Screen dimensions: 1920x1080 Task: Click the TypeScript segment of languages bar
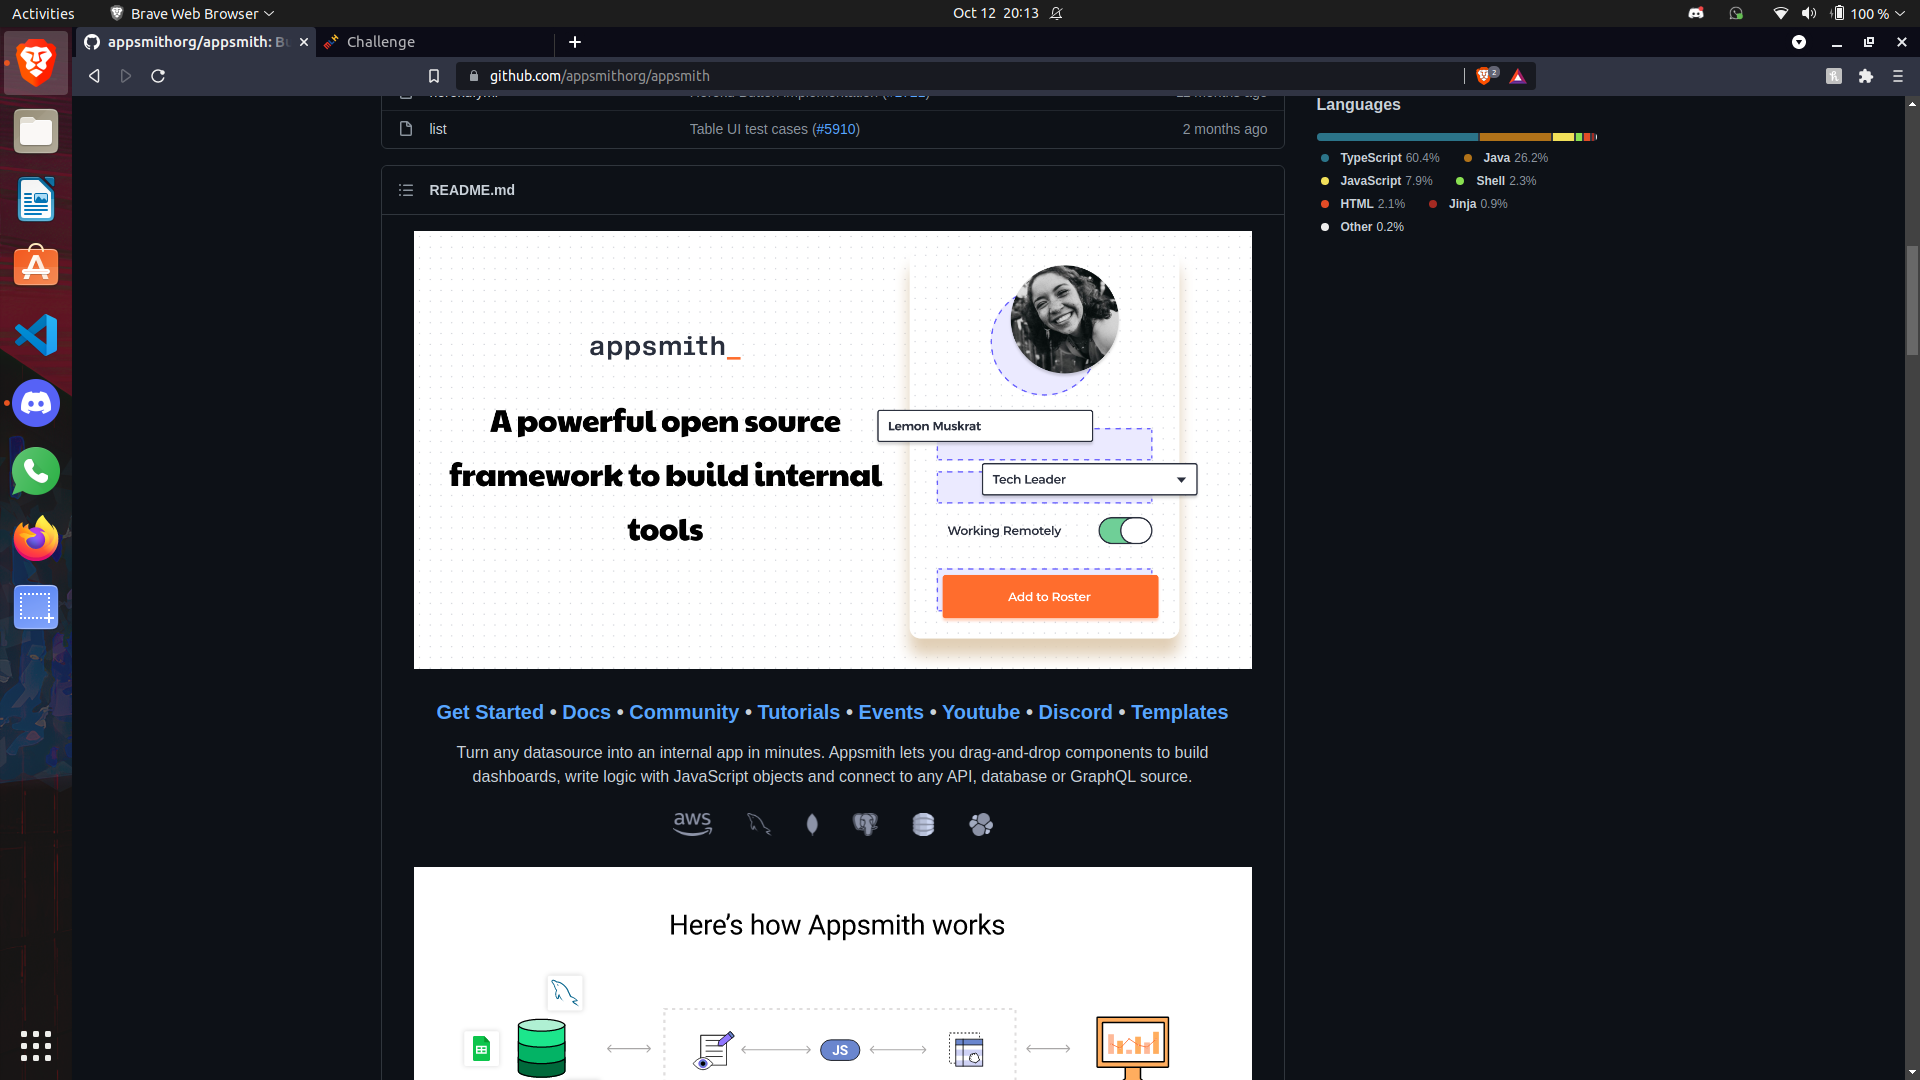tap(1397, 137)
